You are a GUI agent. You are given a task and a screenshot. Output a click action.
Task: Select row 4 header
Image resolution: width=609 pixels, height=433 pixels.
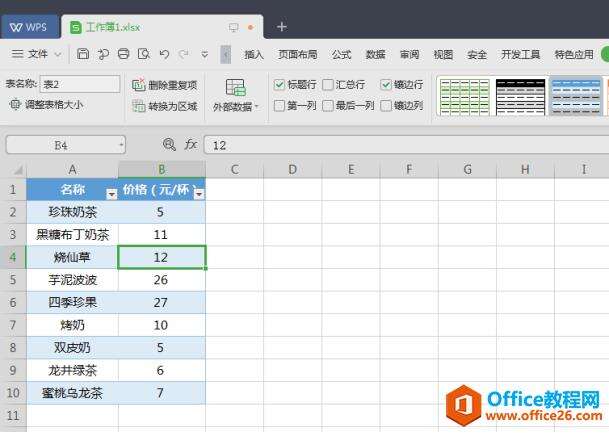13,257
